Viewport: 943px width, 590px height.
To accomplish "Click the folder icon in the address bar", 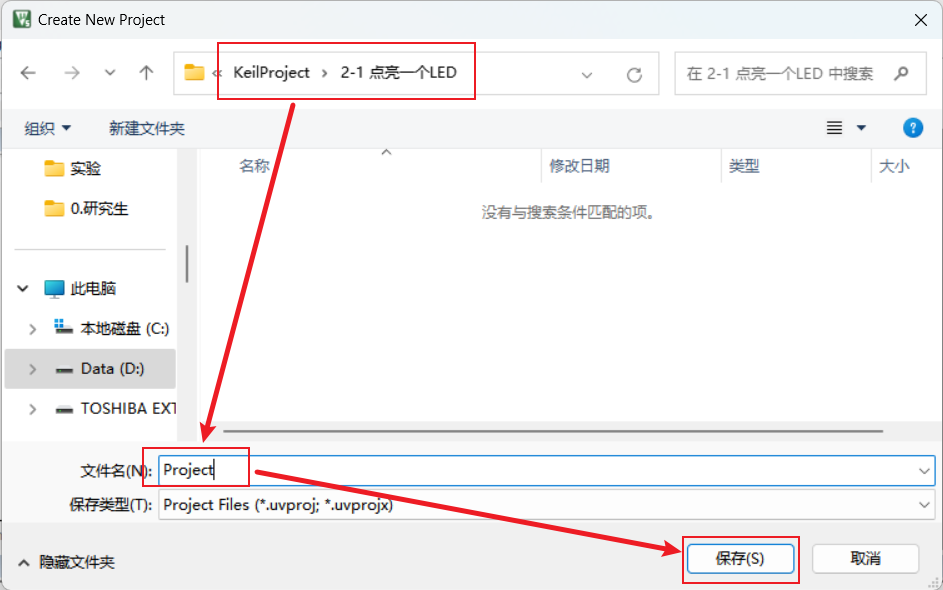I will click(x=194, y=73).
